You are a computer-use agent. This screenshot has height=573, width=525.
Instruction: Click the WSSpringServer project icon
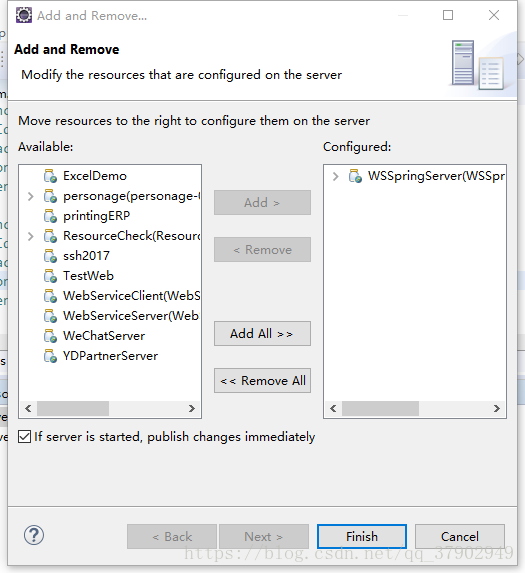[x=355, y=176]
